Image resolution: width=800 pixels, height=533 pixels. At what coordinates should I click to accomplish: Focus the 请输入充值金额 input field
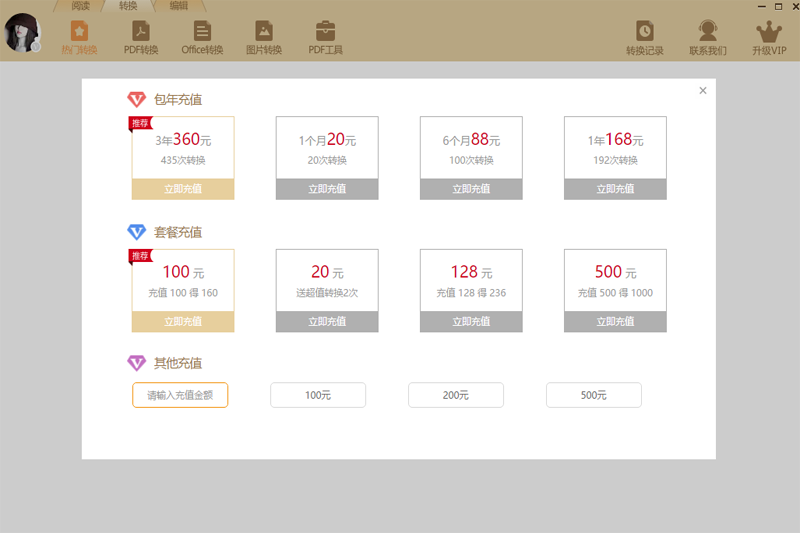pos(180,395)
